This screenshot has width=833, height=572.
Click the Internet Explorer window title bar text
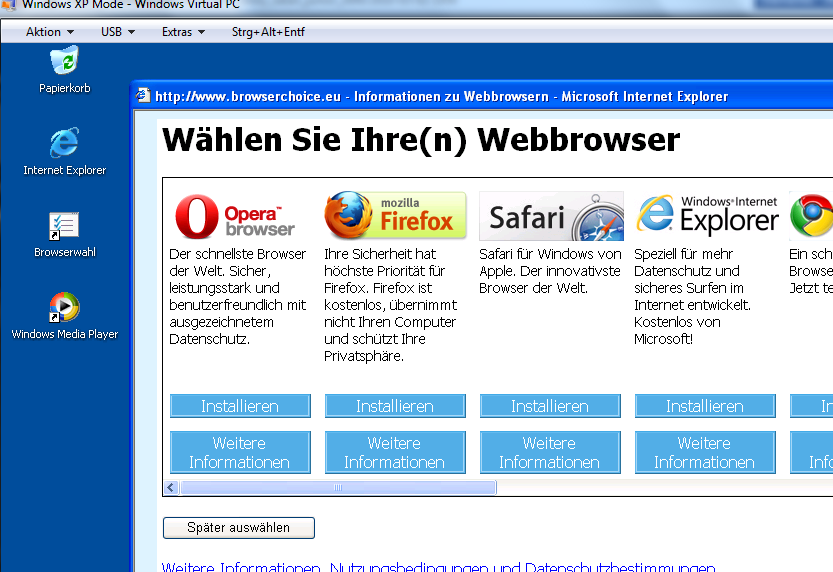[x=441, y=96]
